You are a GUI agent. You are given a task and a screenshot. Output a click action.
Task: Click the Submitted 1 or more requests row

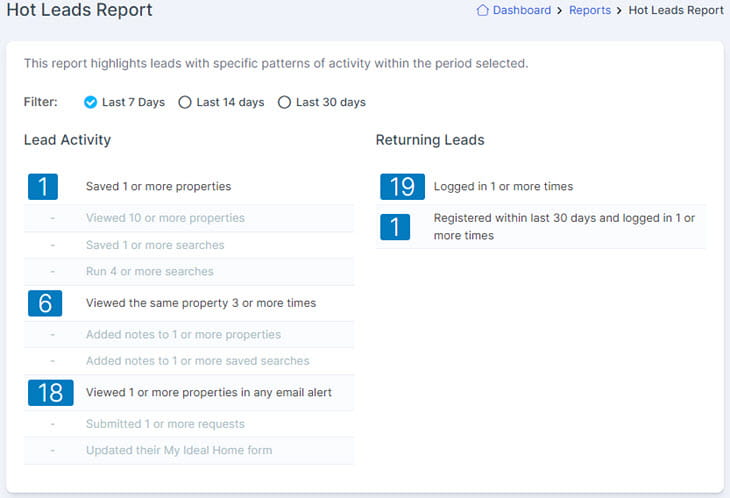pos(189,424)
